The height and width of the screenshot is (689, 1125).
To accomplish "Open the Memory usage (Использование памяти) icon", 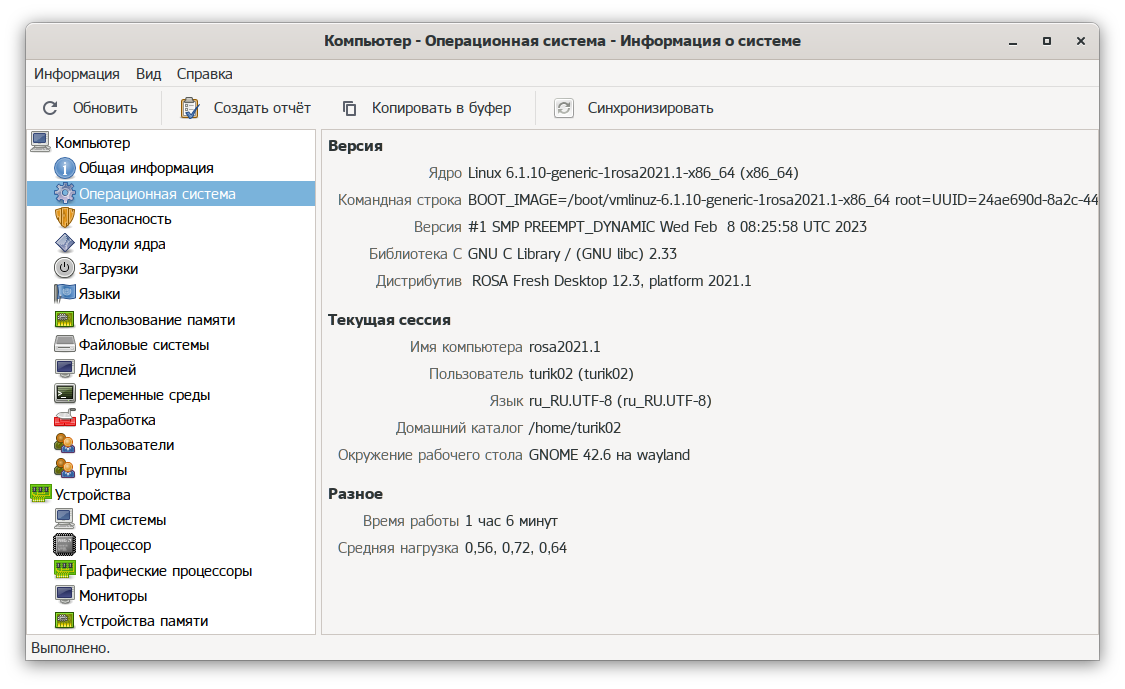I will [x=64, y=320].
